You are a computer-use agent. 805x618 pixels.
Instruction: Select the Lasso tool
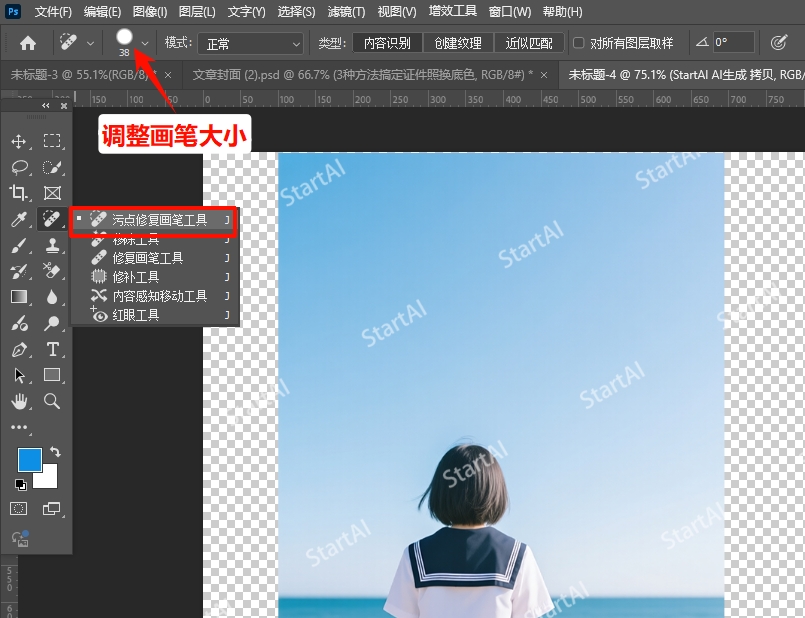[x=20, y=169]
